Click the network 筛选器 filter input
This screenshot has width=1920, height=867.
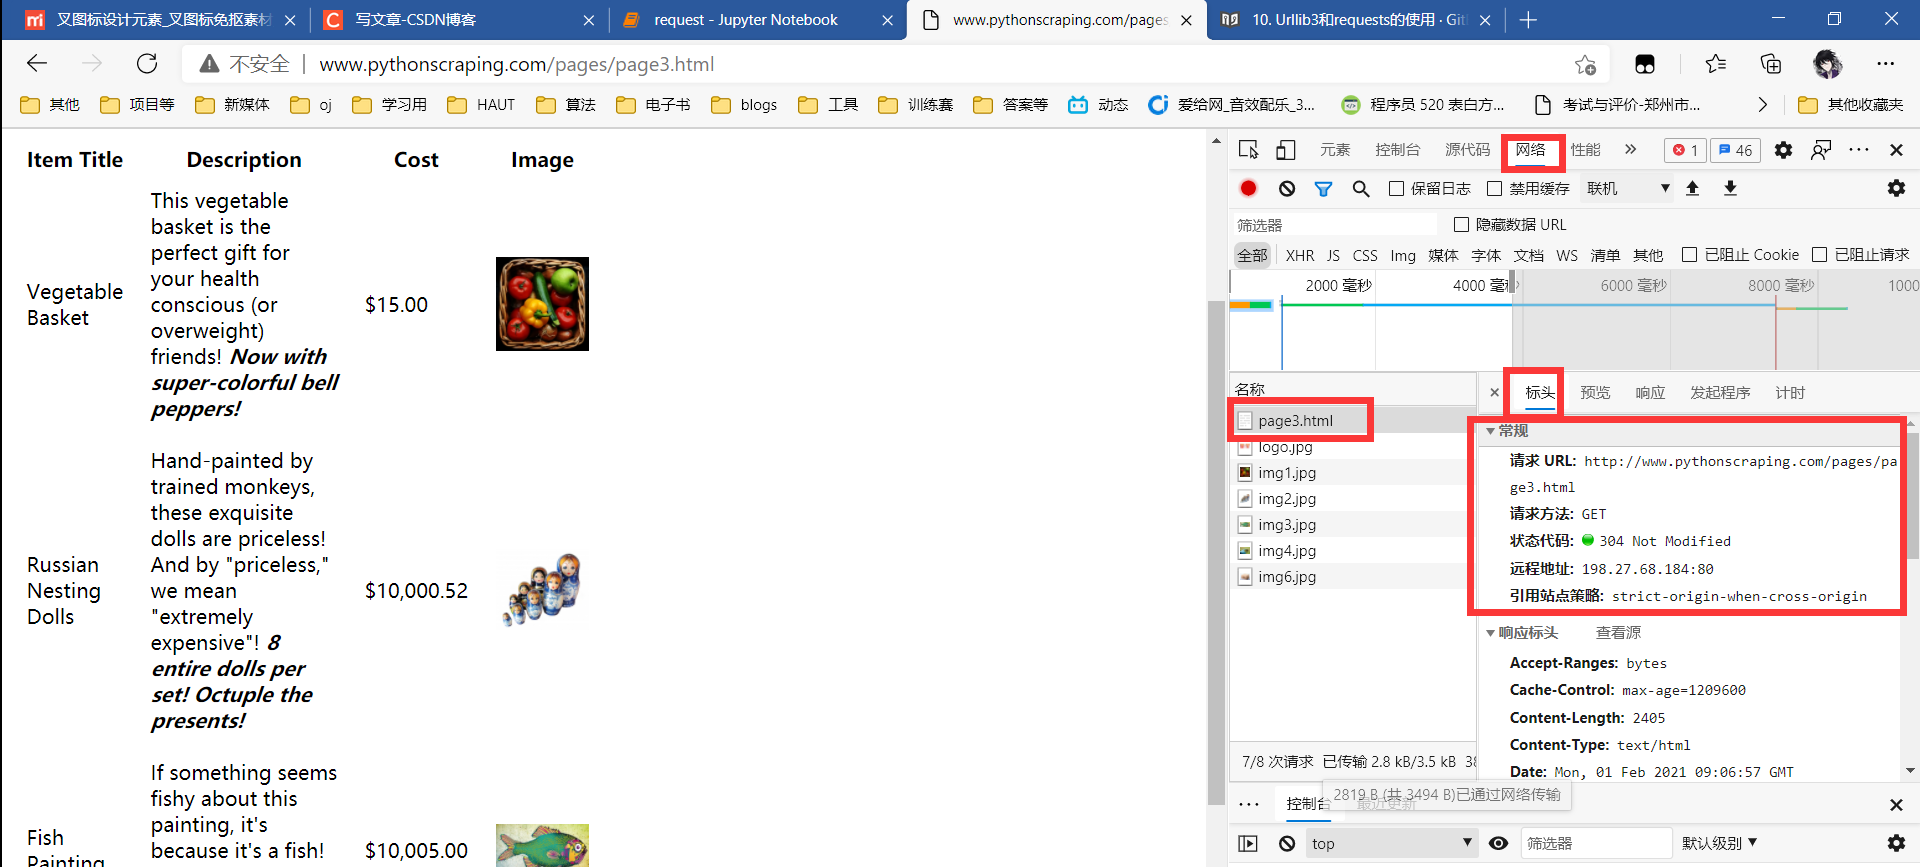tap(1336, 225)
